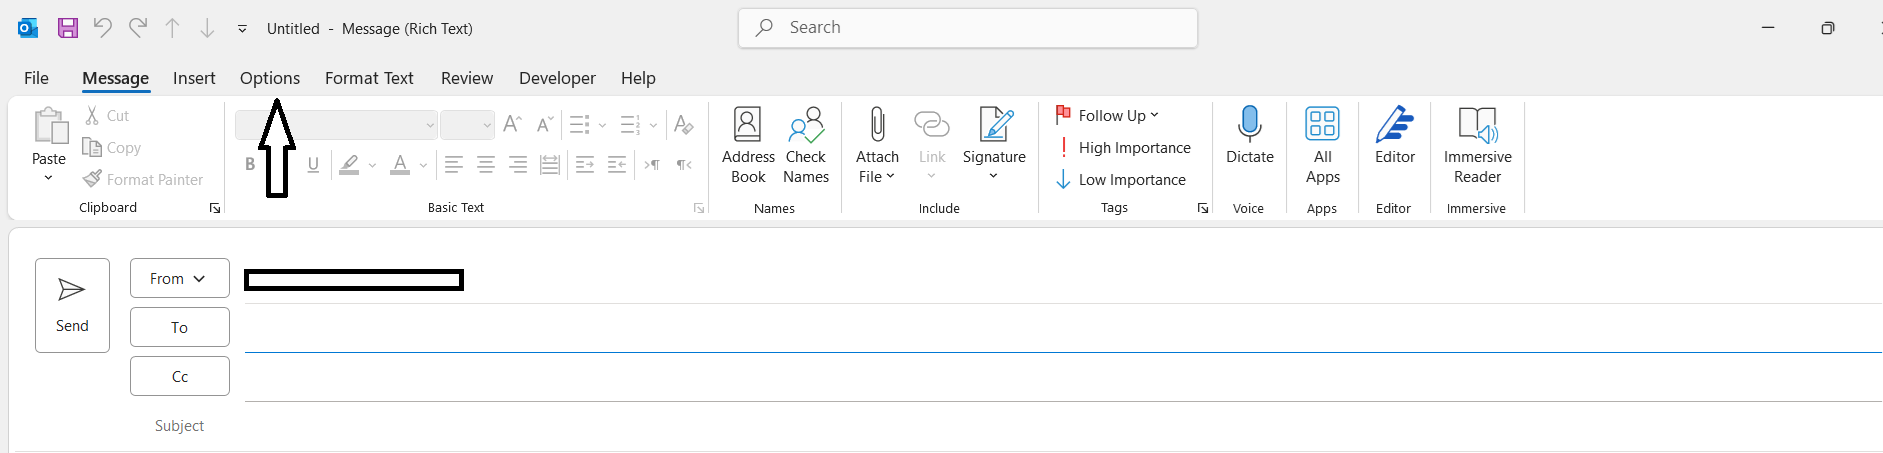Screen dimensions: 1883x453
Task: Clear all formatting
Action: (x=684, y=125)
